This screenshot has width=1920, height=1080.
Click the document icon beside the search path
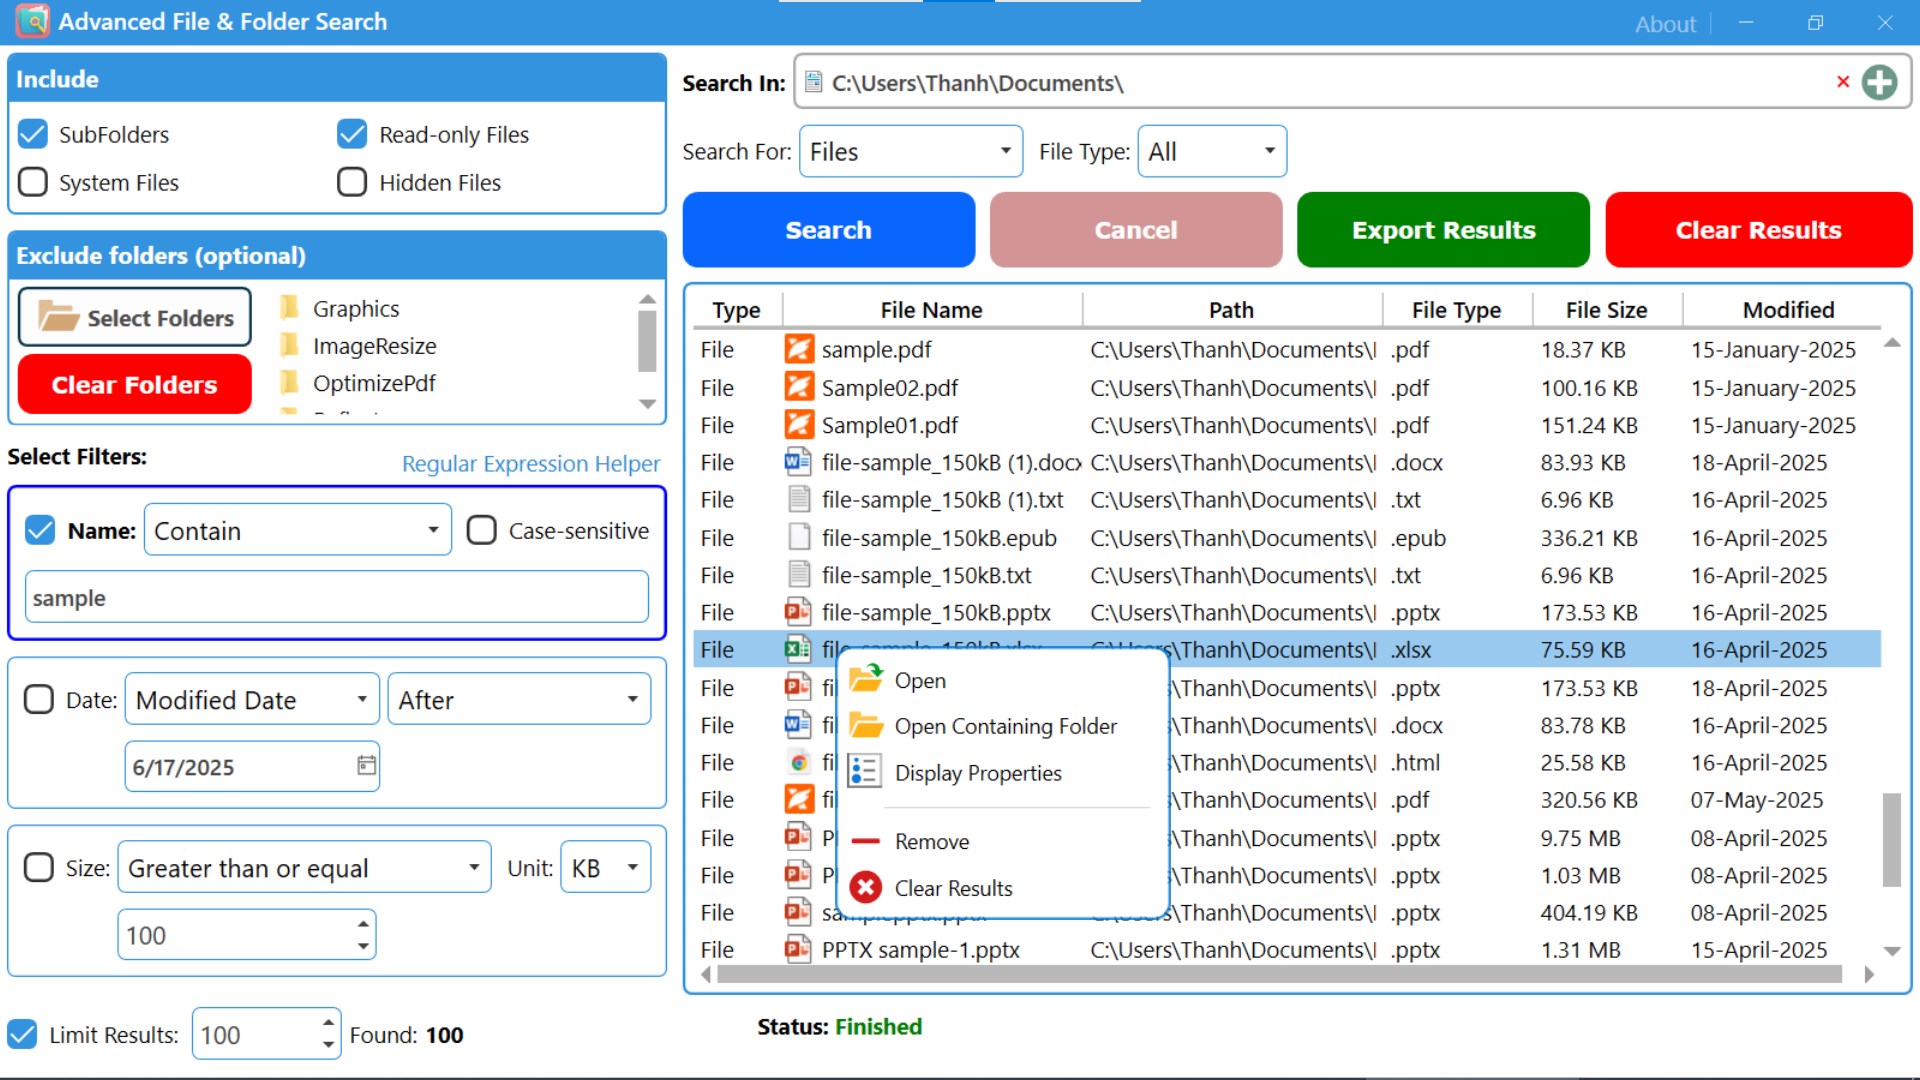pyautogui.click(x=814, y=82)
